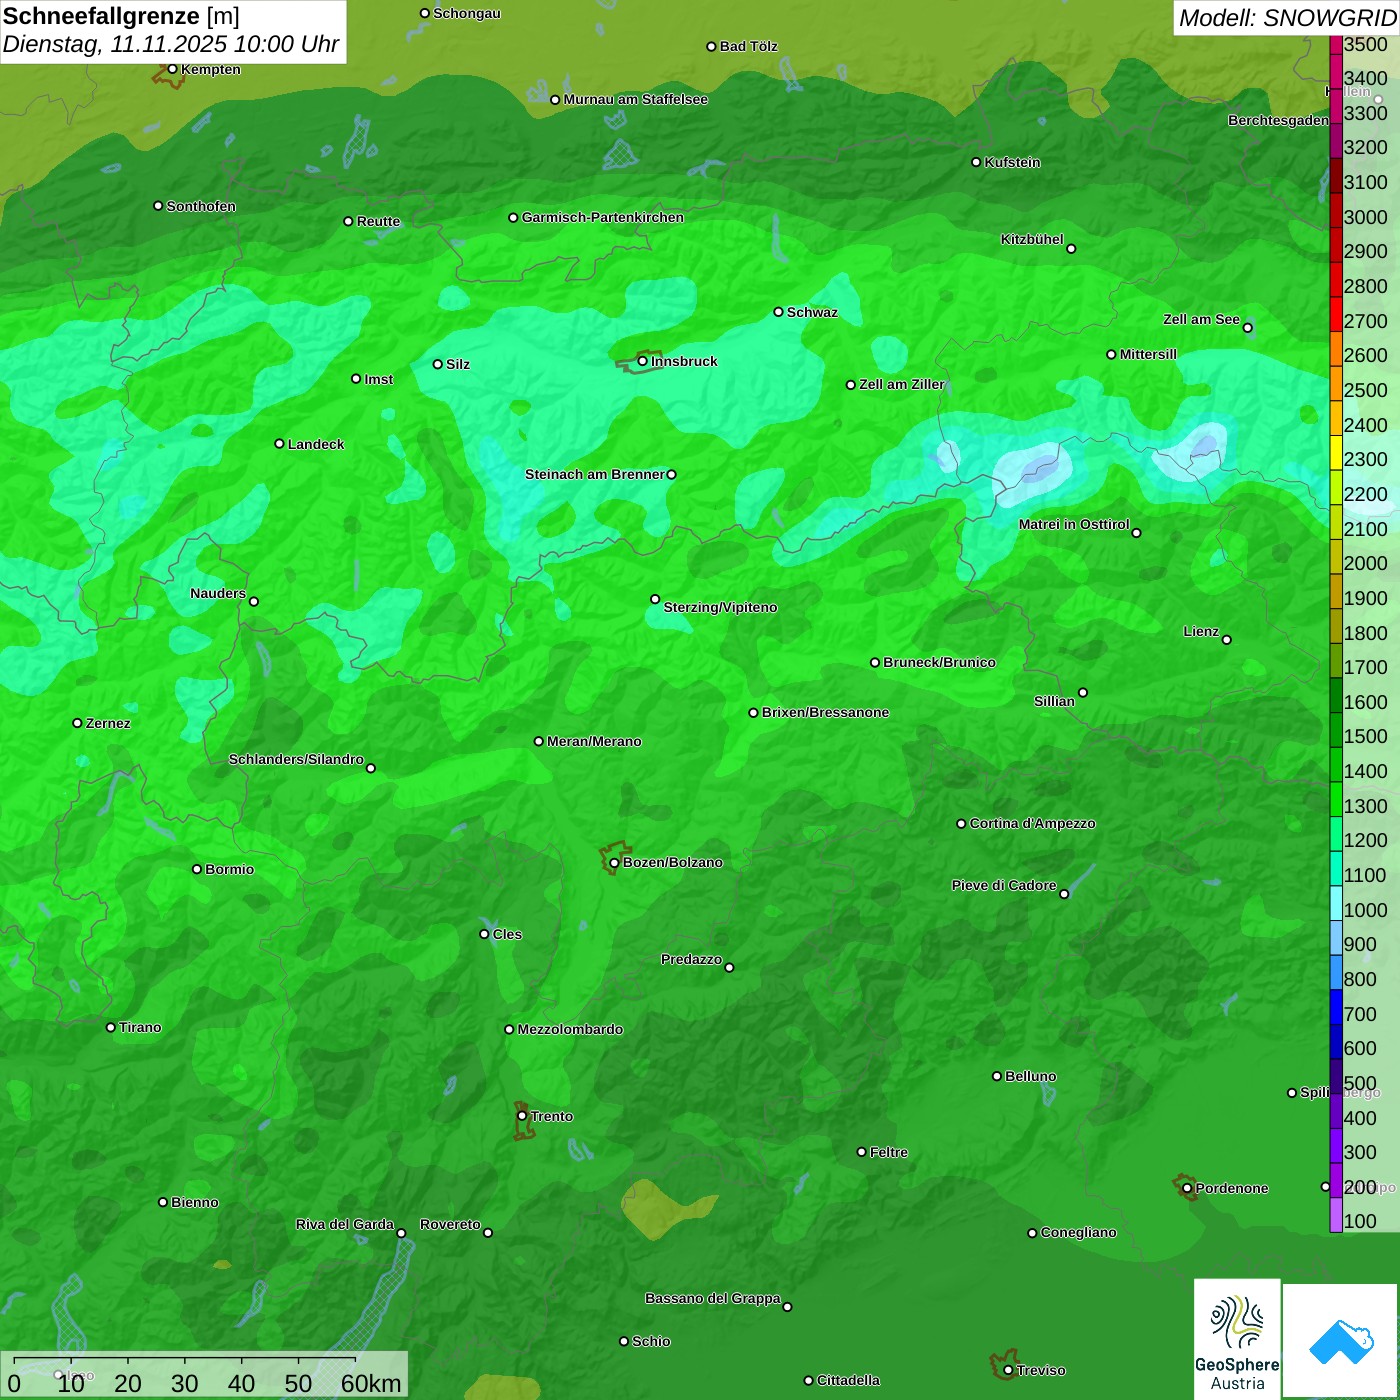Click the Schio town label
1400x1400 pixels.
click(651, 1341)
